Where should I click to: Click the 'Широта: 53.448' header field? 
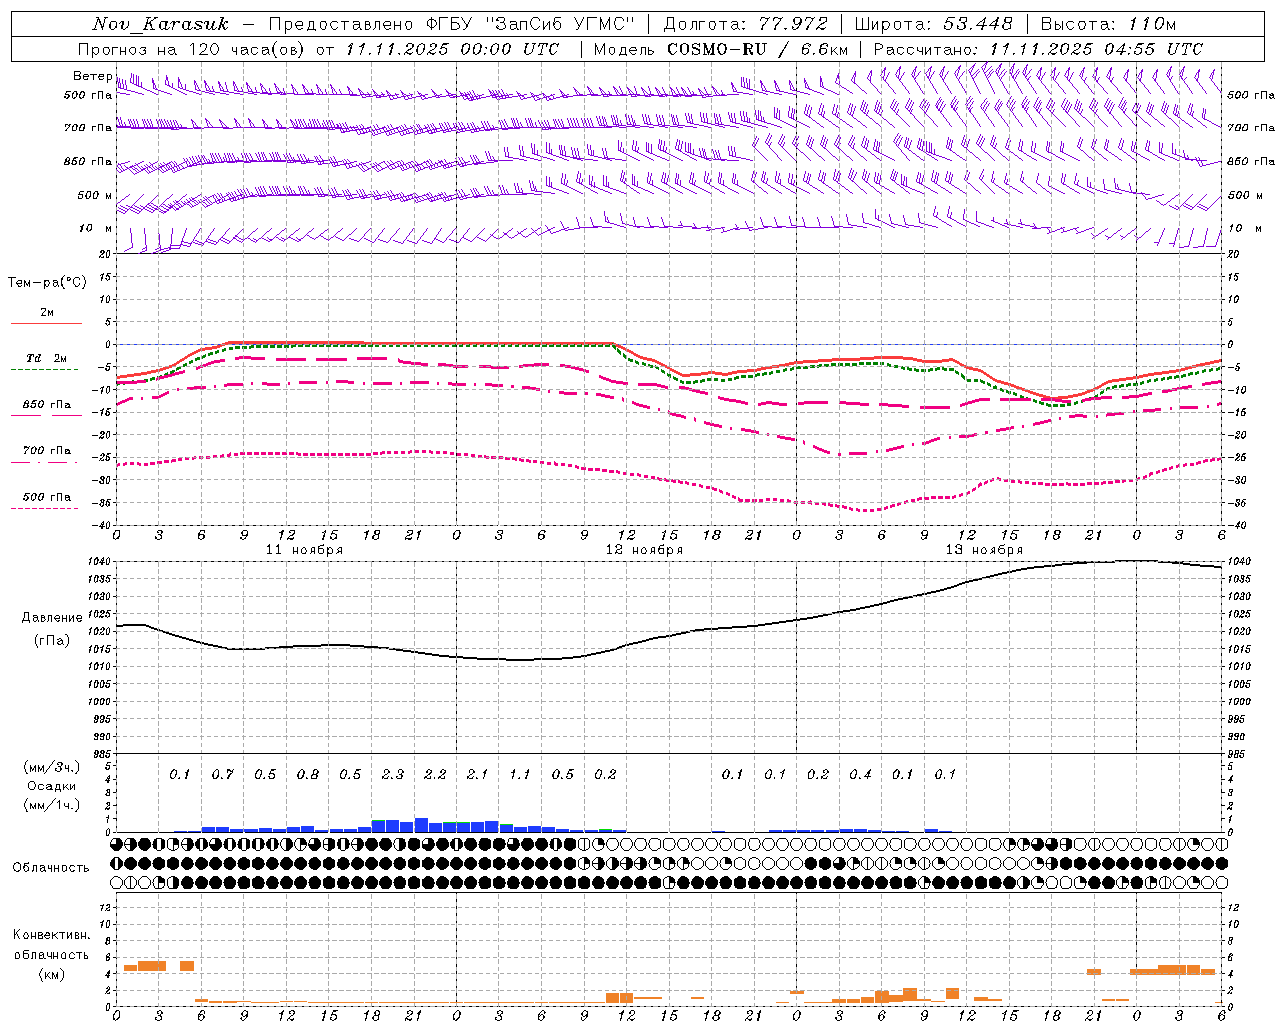[933, 24]
